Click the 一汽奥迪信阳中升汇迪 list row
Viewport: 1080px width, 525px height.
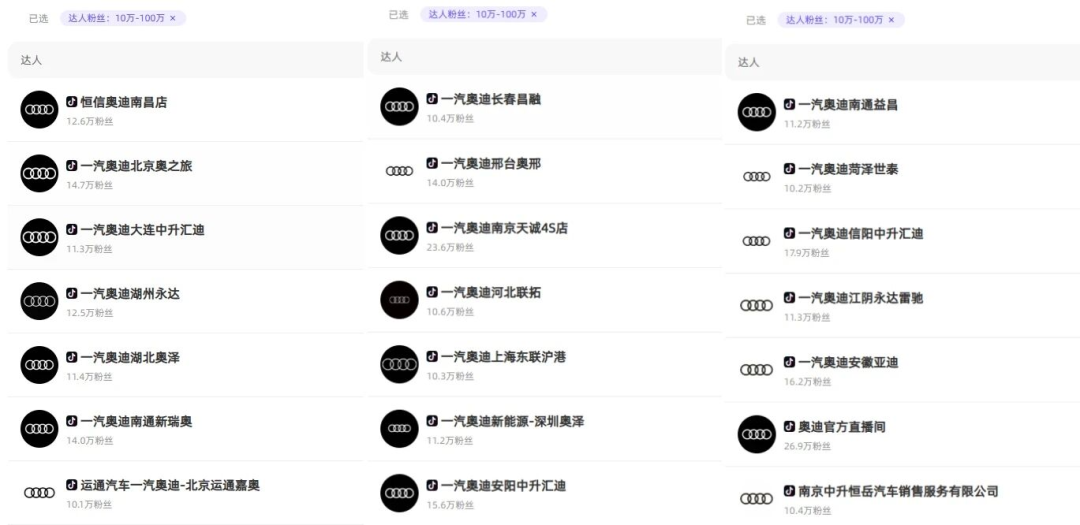900,241
